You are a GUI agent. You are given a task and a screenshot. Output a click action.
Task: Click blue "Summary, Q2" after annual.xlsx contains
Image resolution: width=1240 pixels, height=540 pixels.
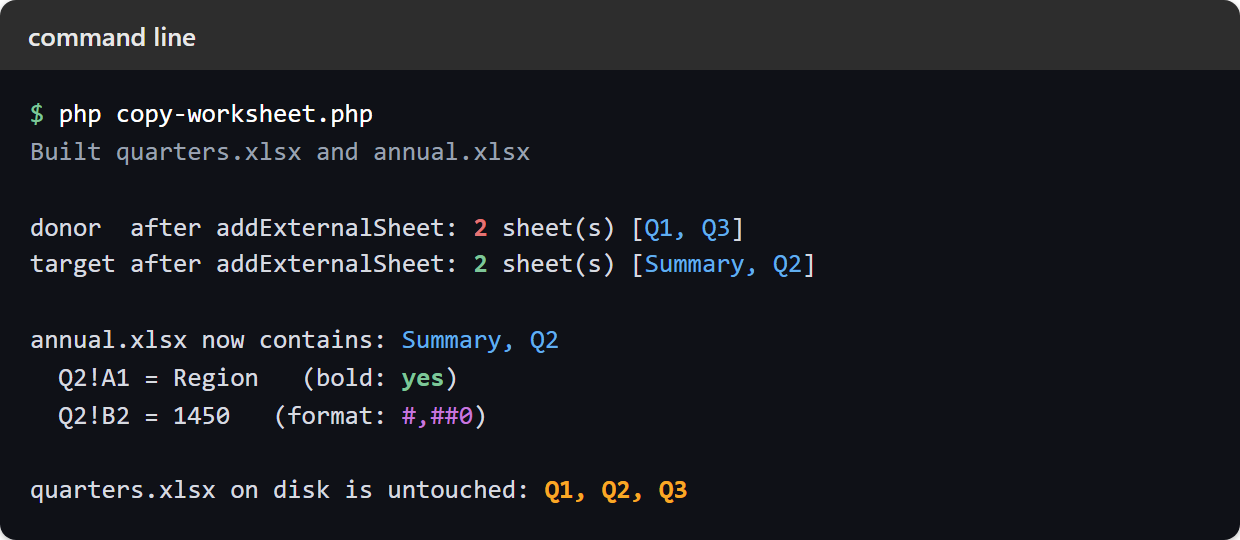480,340
